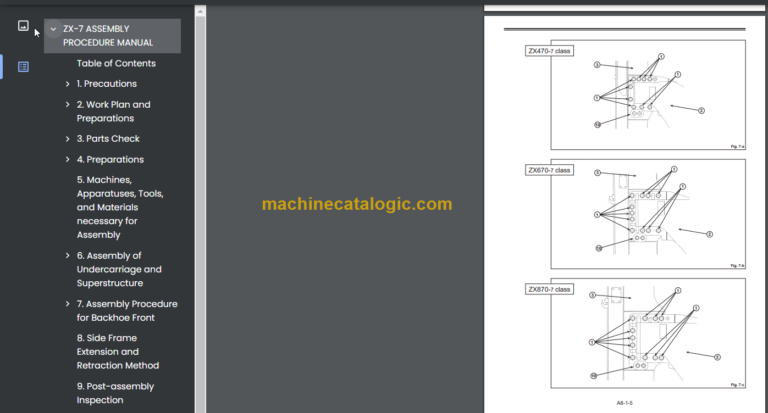
Task: Open 5. Machines, Apparatuses, Tools, and Materials chapter
Action: 120,207
